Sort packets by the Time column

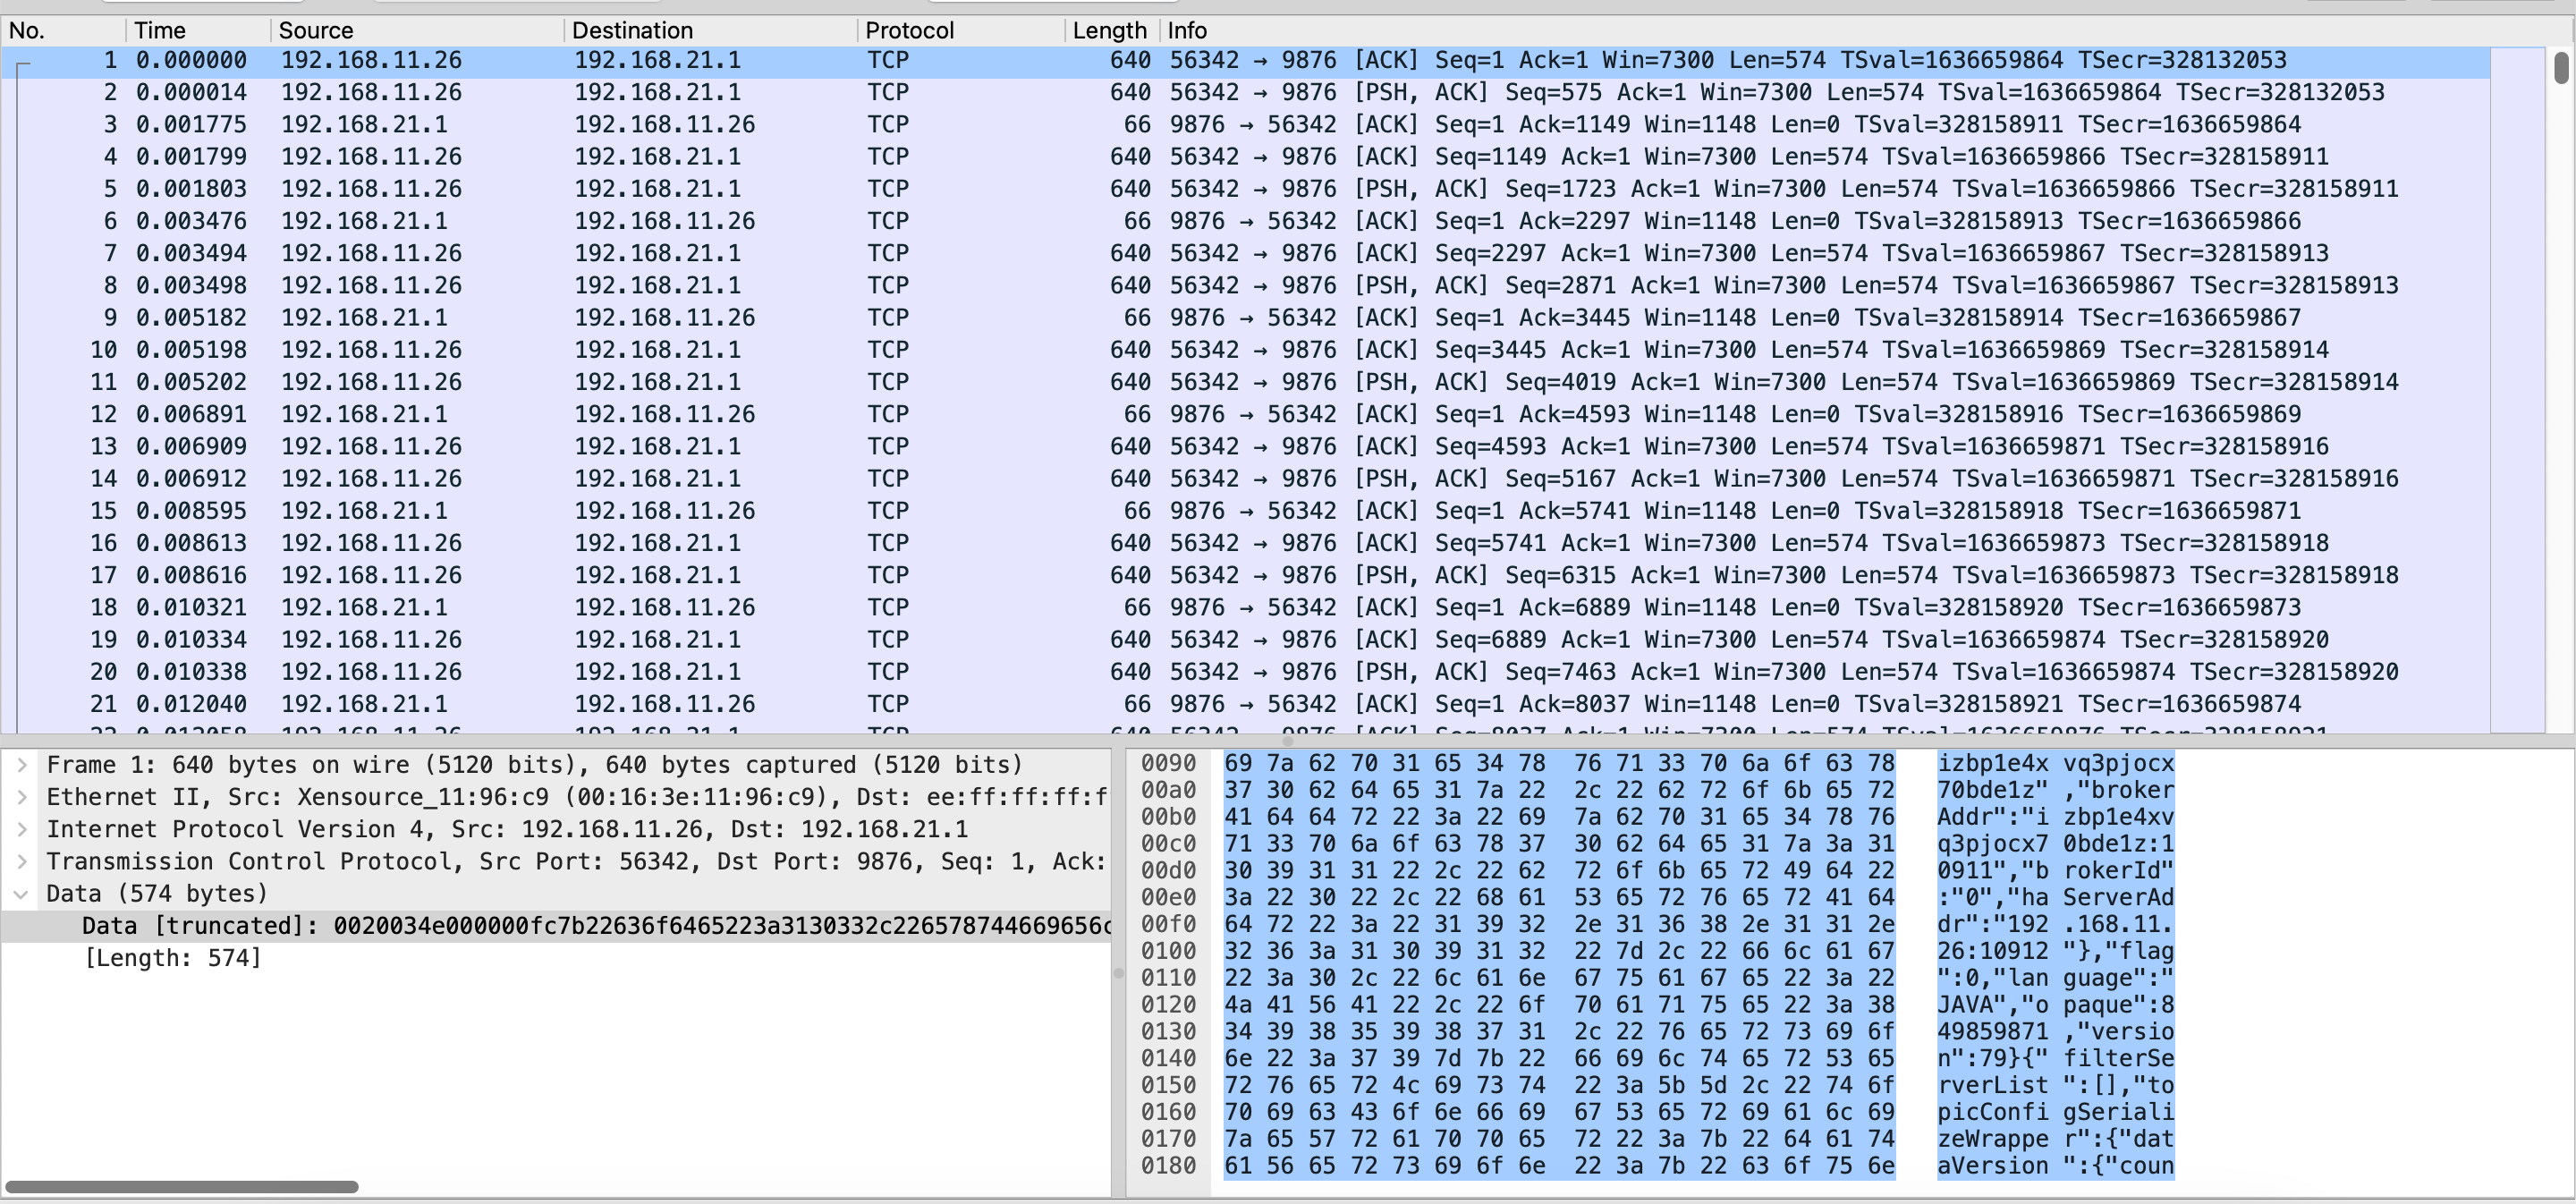pyautogui.click(x=160, y=30)
